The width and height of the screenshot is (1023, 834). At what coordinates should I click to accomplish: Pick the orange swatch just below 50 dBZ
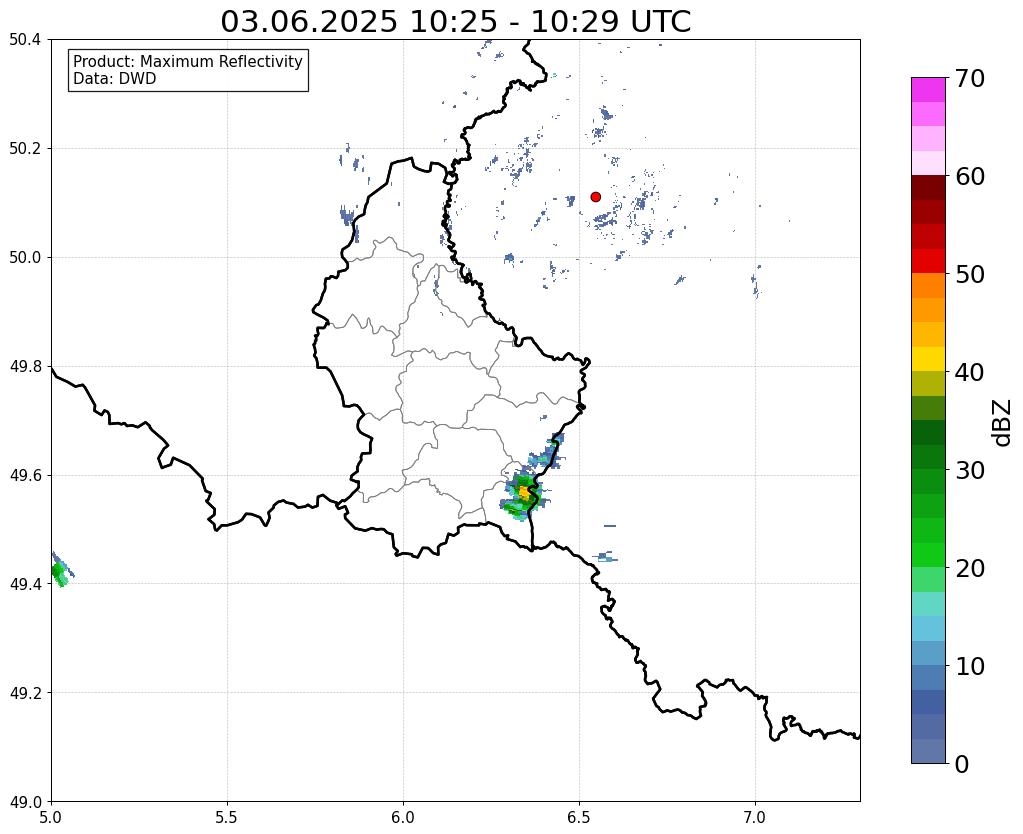pos(928,286)
